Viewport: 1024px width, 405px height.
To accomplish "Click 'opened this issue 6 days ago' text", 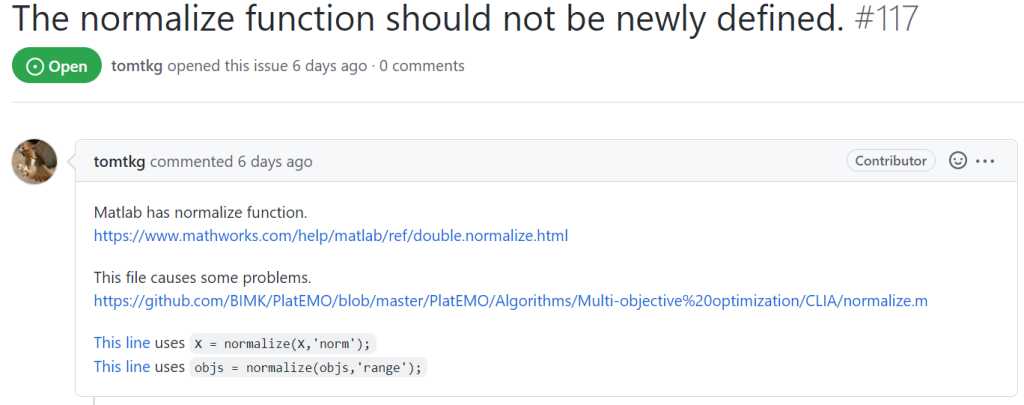I will pyautogui.click(x=267, y=66).
